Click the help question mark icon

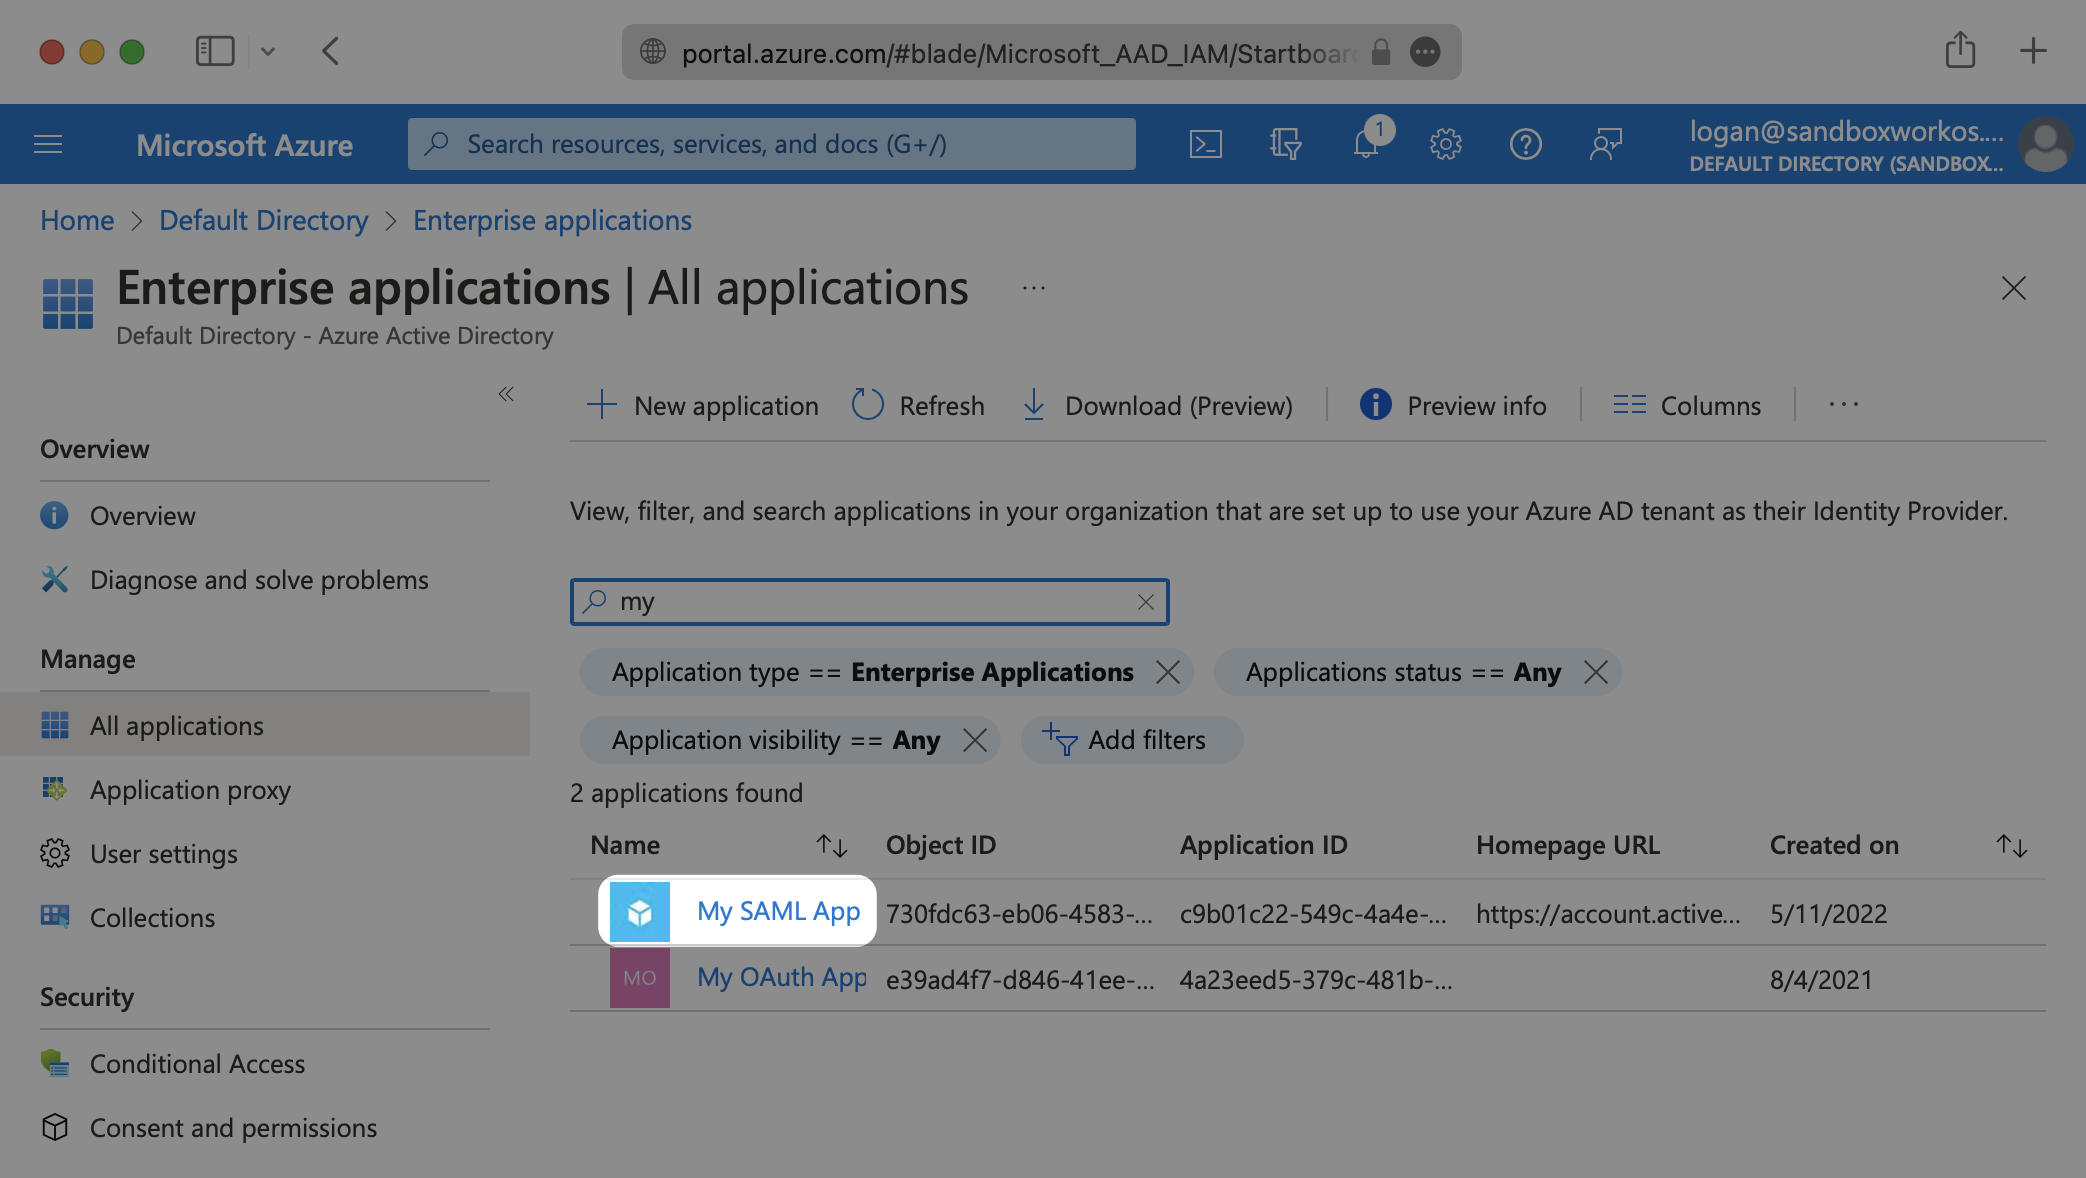pyautogui.click(x=1525, y=144)
